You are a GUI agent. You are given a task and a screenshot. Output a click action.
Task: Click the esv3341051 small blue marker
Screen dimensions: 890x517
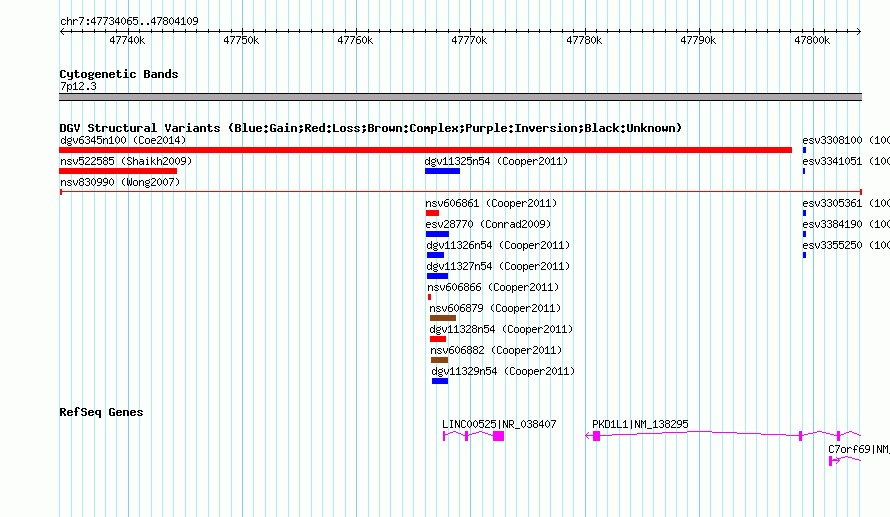(804, 171)
